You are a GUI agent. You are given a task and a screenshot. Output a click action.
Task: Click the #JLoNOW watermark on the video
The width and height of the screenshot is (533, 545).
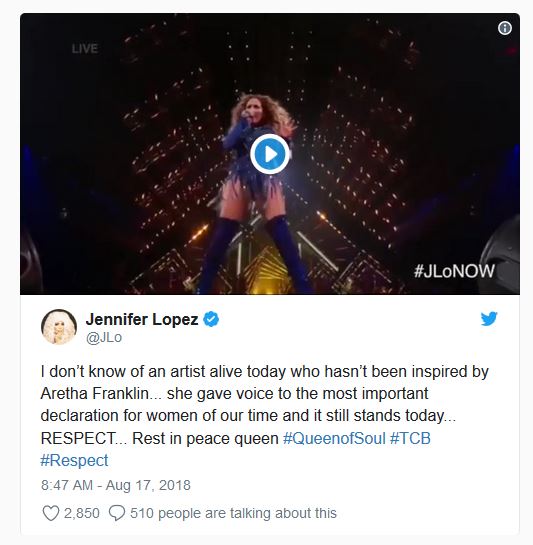click(454, 271)
